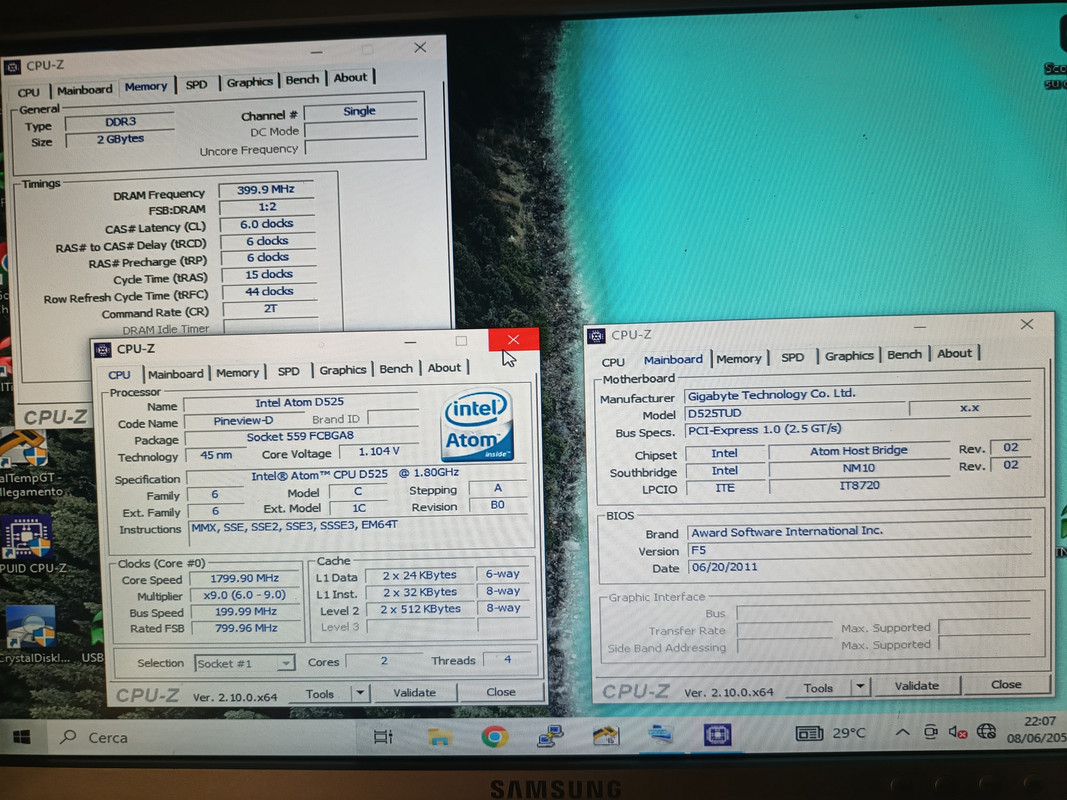
Task: Click Tools button in middle CPU-Z window
Action: coord(319,694)
